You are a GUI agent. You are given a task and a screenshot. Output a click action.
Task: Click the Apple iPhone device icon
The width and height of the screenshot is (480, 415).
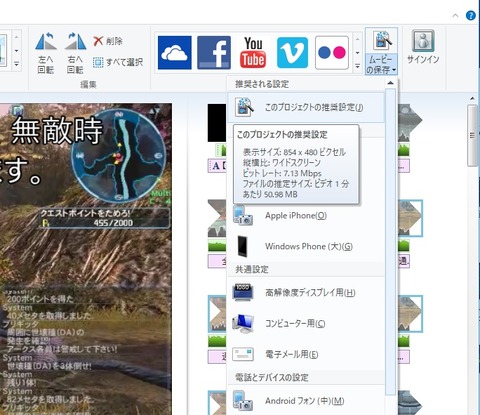(243, 215)
